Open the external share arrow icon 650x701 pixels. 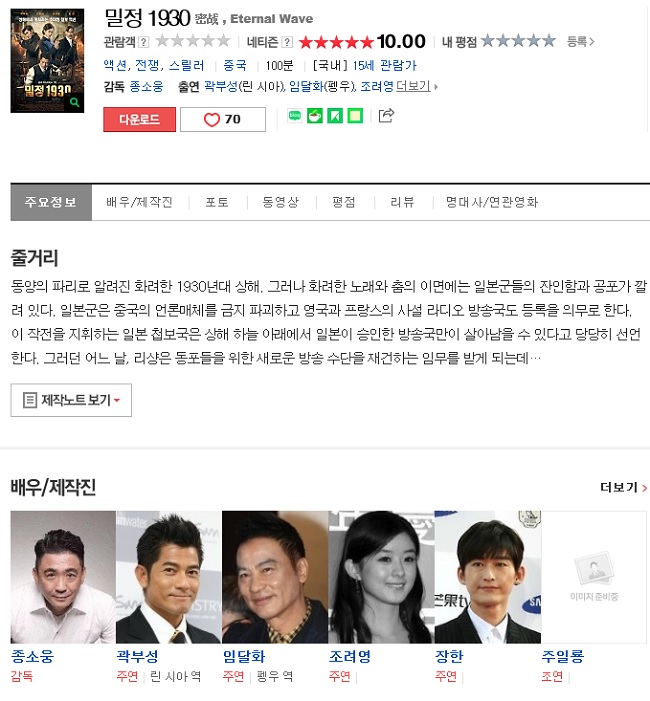[x=386, y=115]
